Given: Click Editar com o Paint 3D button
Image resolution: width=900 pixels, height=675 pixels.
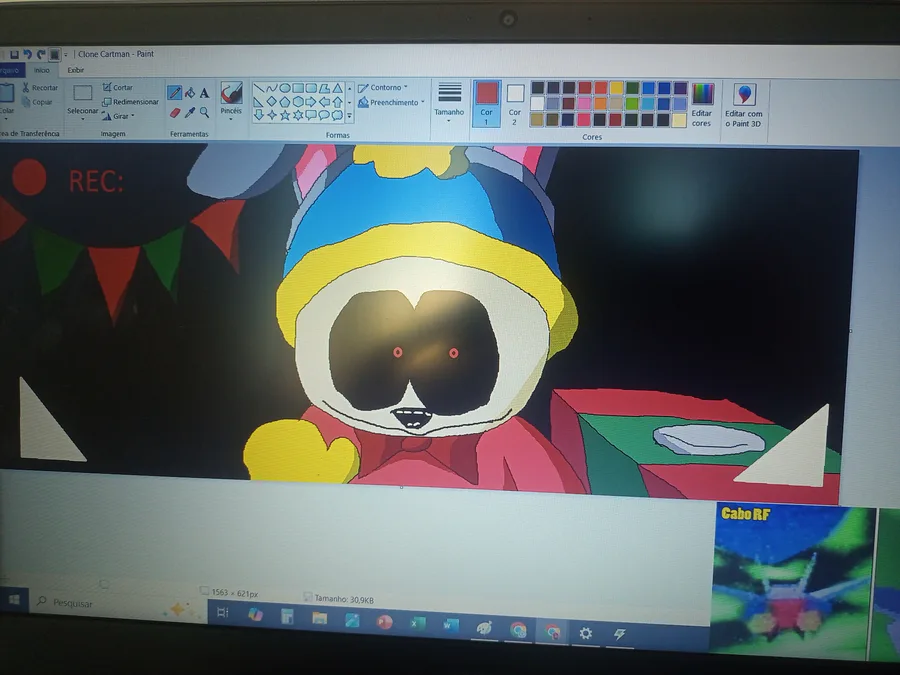Looking at the screenshot, I should coord(744,104).
